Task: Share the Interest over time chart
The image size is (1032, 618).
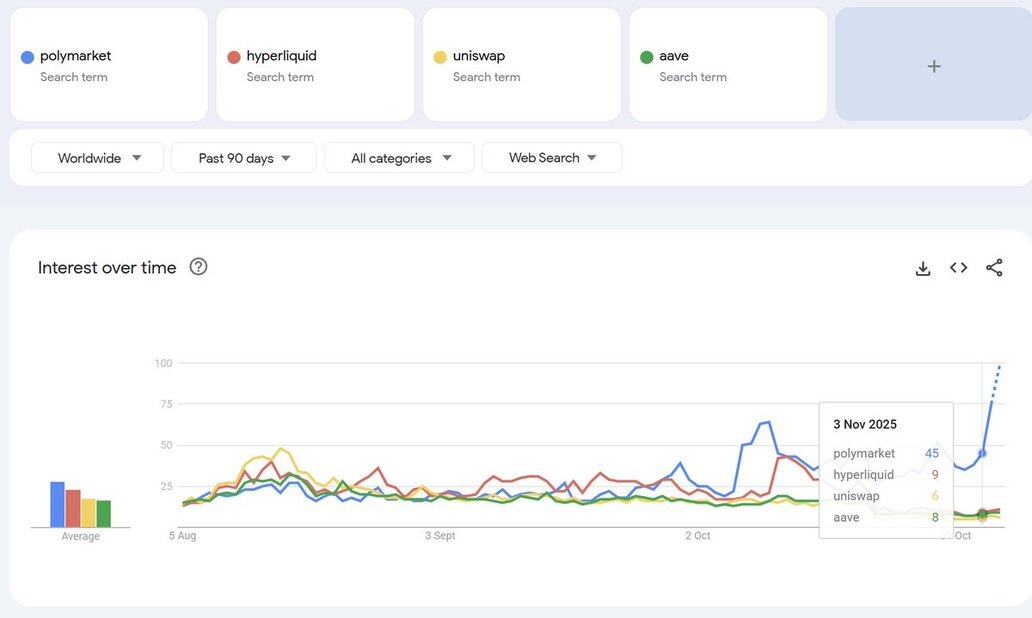Action: (x=994, y=268)
